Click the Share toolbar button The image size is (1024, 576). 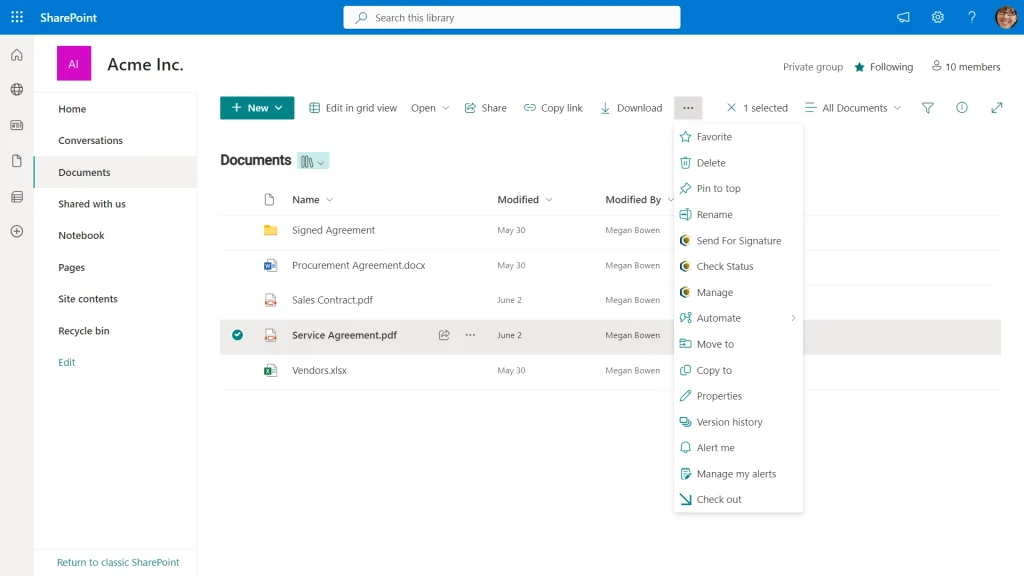click(485, 108)
